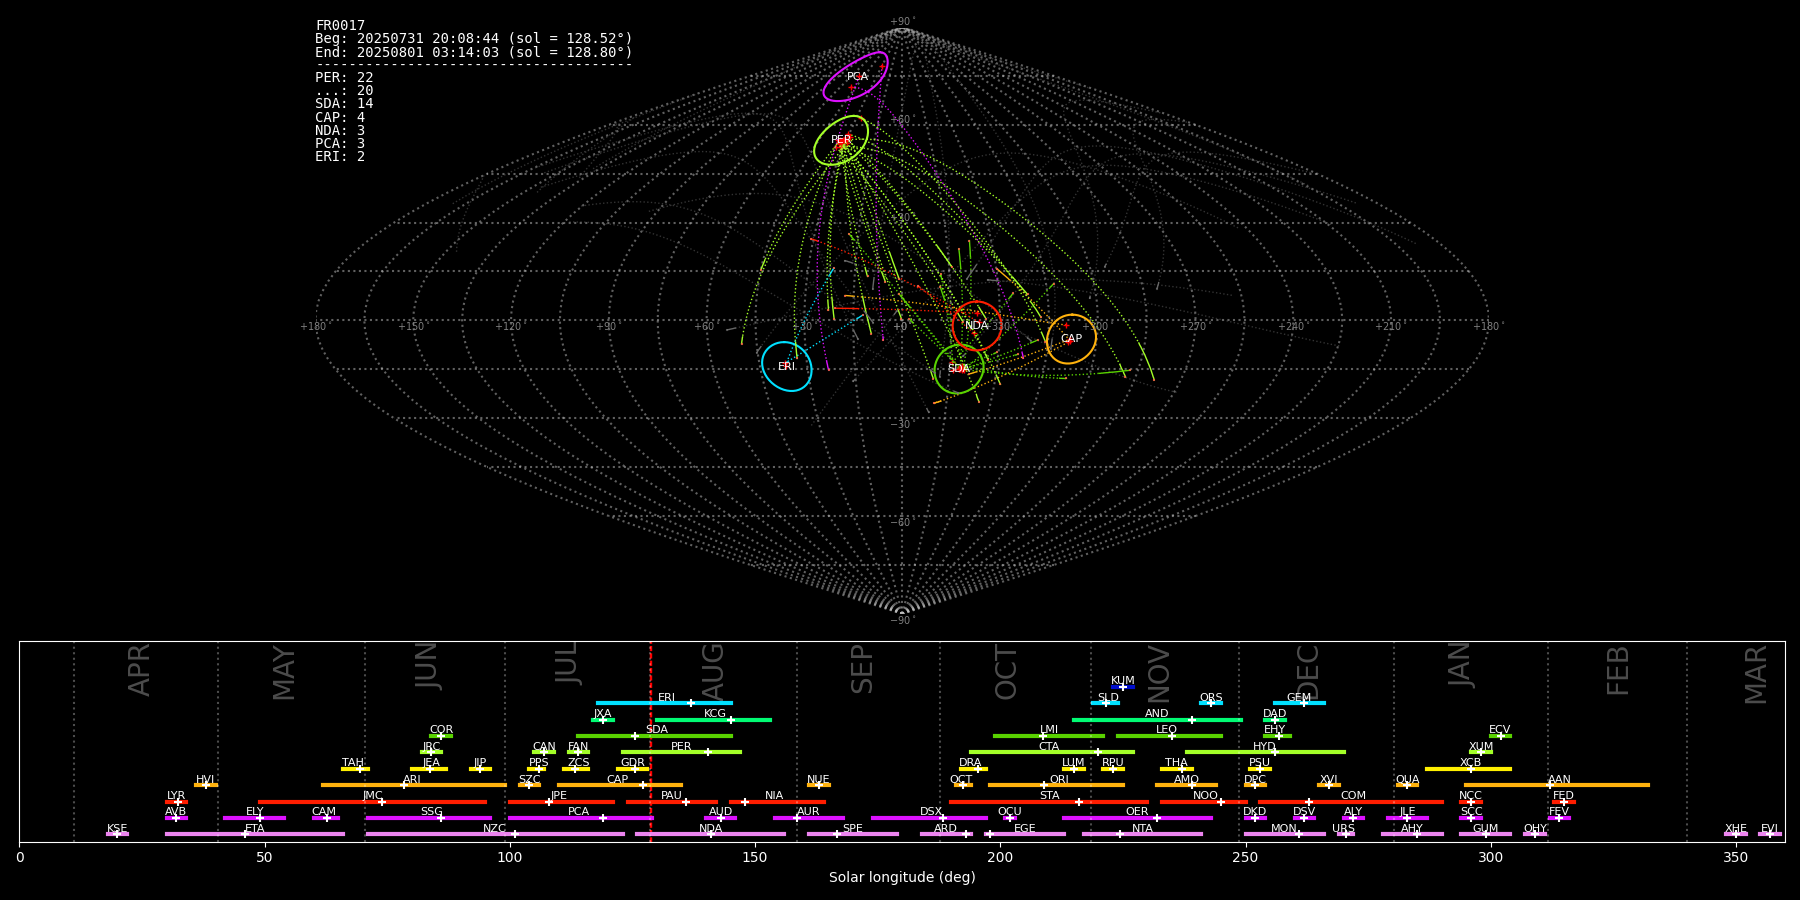Screen dimensions: 1800x900
Task: Click the light green HYD shower bar
Action: (x=1265, y=752)
